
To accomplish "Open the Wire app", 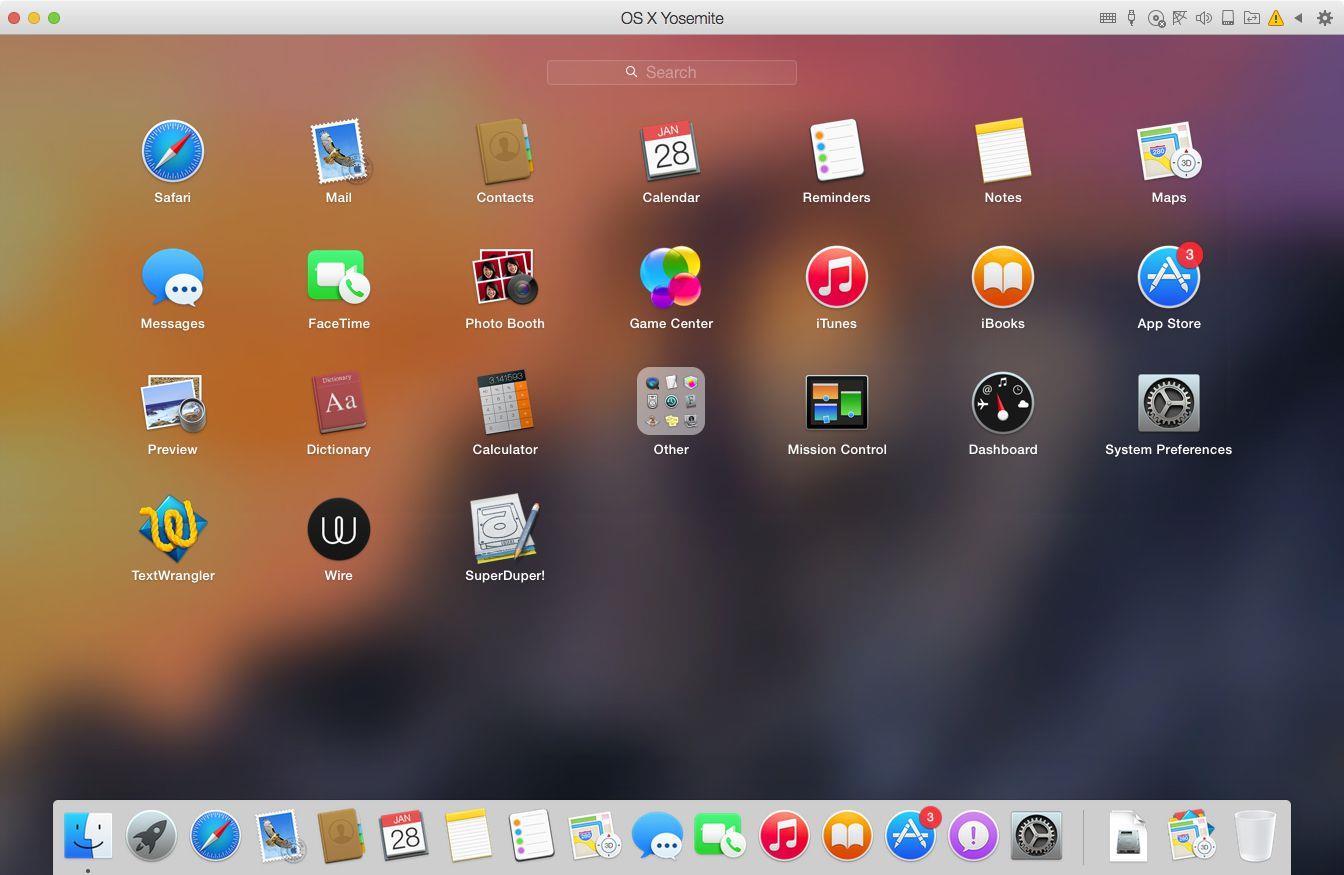I will 338,530.
